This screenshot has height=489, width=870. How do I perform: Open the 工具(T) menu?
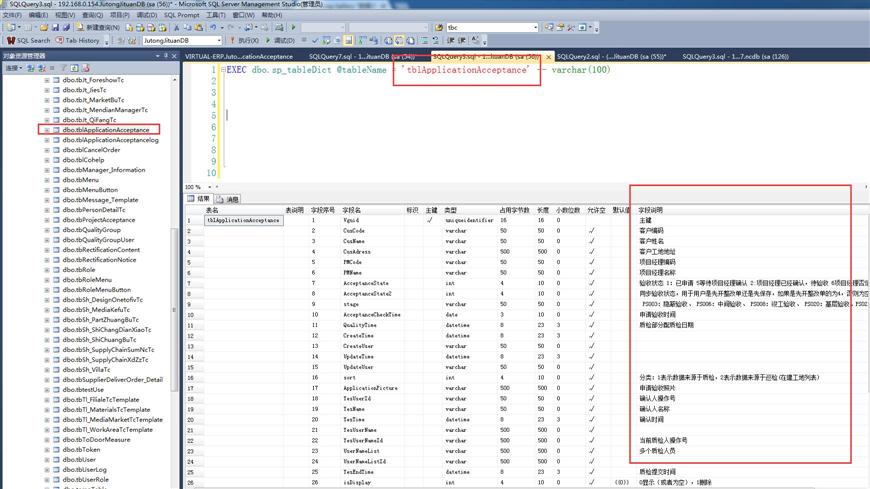point(216,15)
